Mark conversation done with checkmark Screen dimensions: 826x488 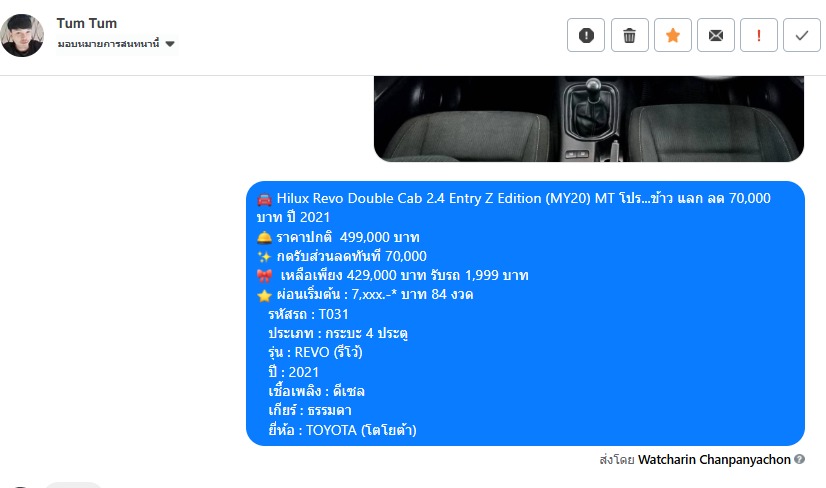[802, 35]
